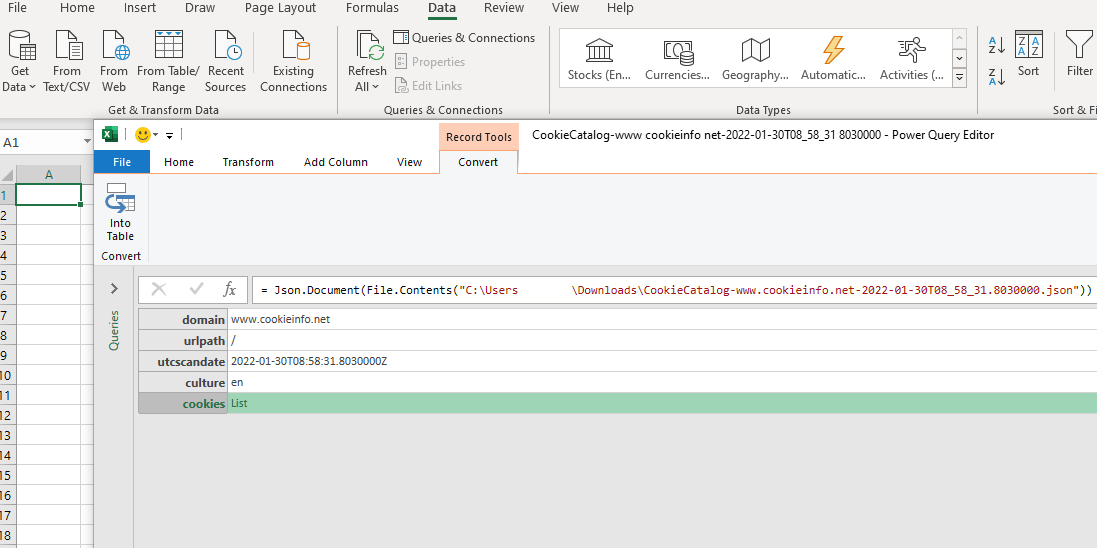Select cell A1 in worksheet
1097x548 pixels.
coord(48,195)
